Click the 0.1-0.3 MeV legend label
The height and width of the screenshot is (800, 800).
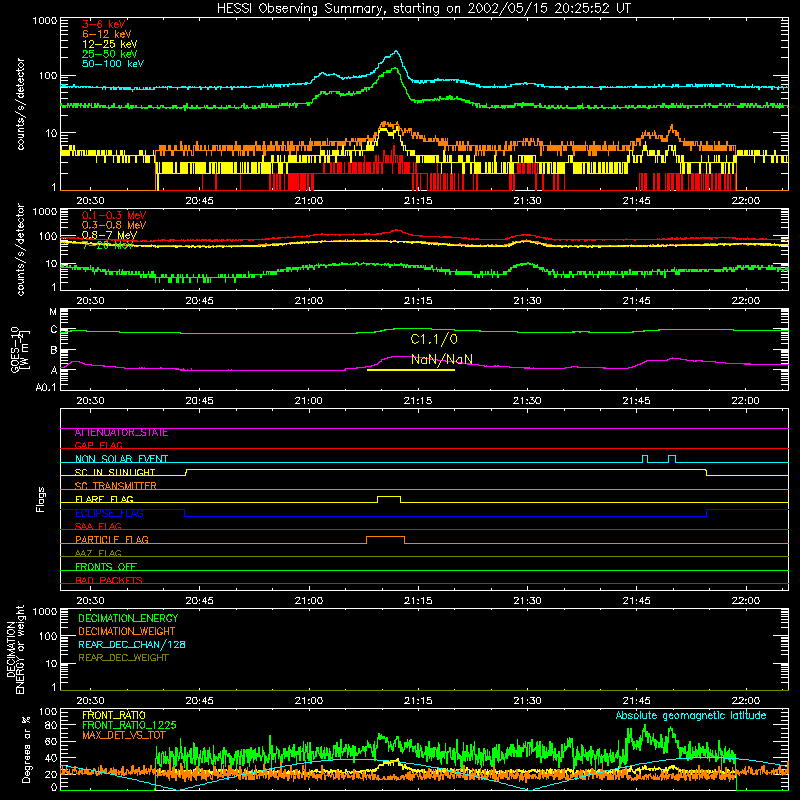[x=114, y=215]
